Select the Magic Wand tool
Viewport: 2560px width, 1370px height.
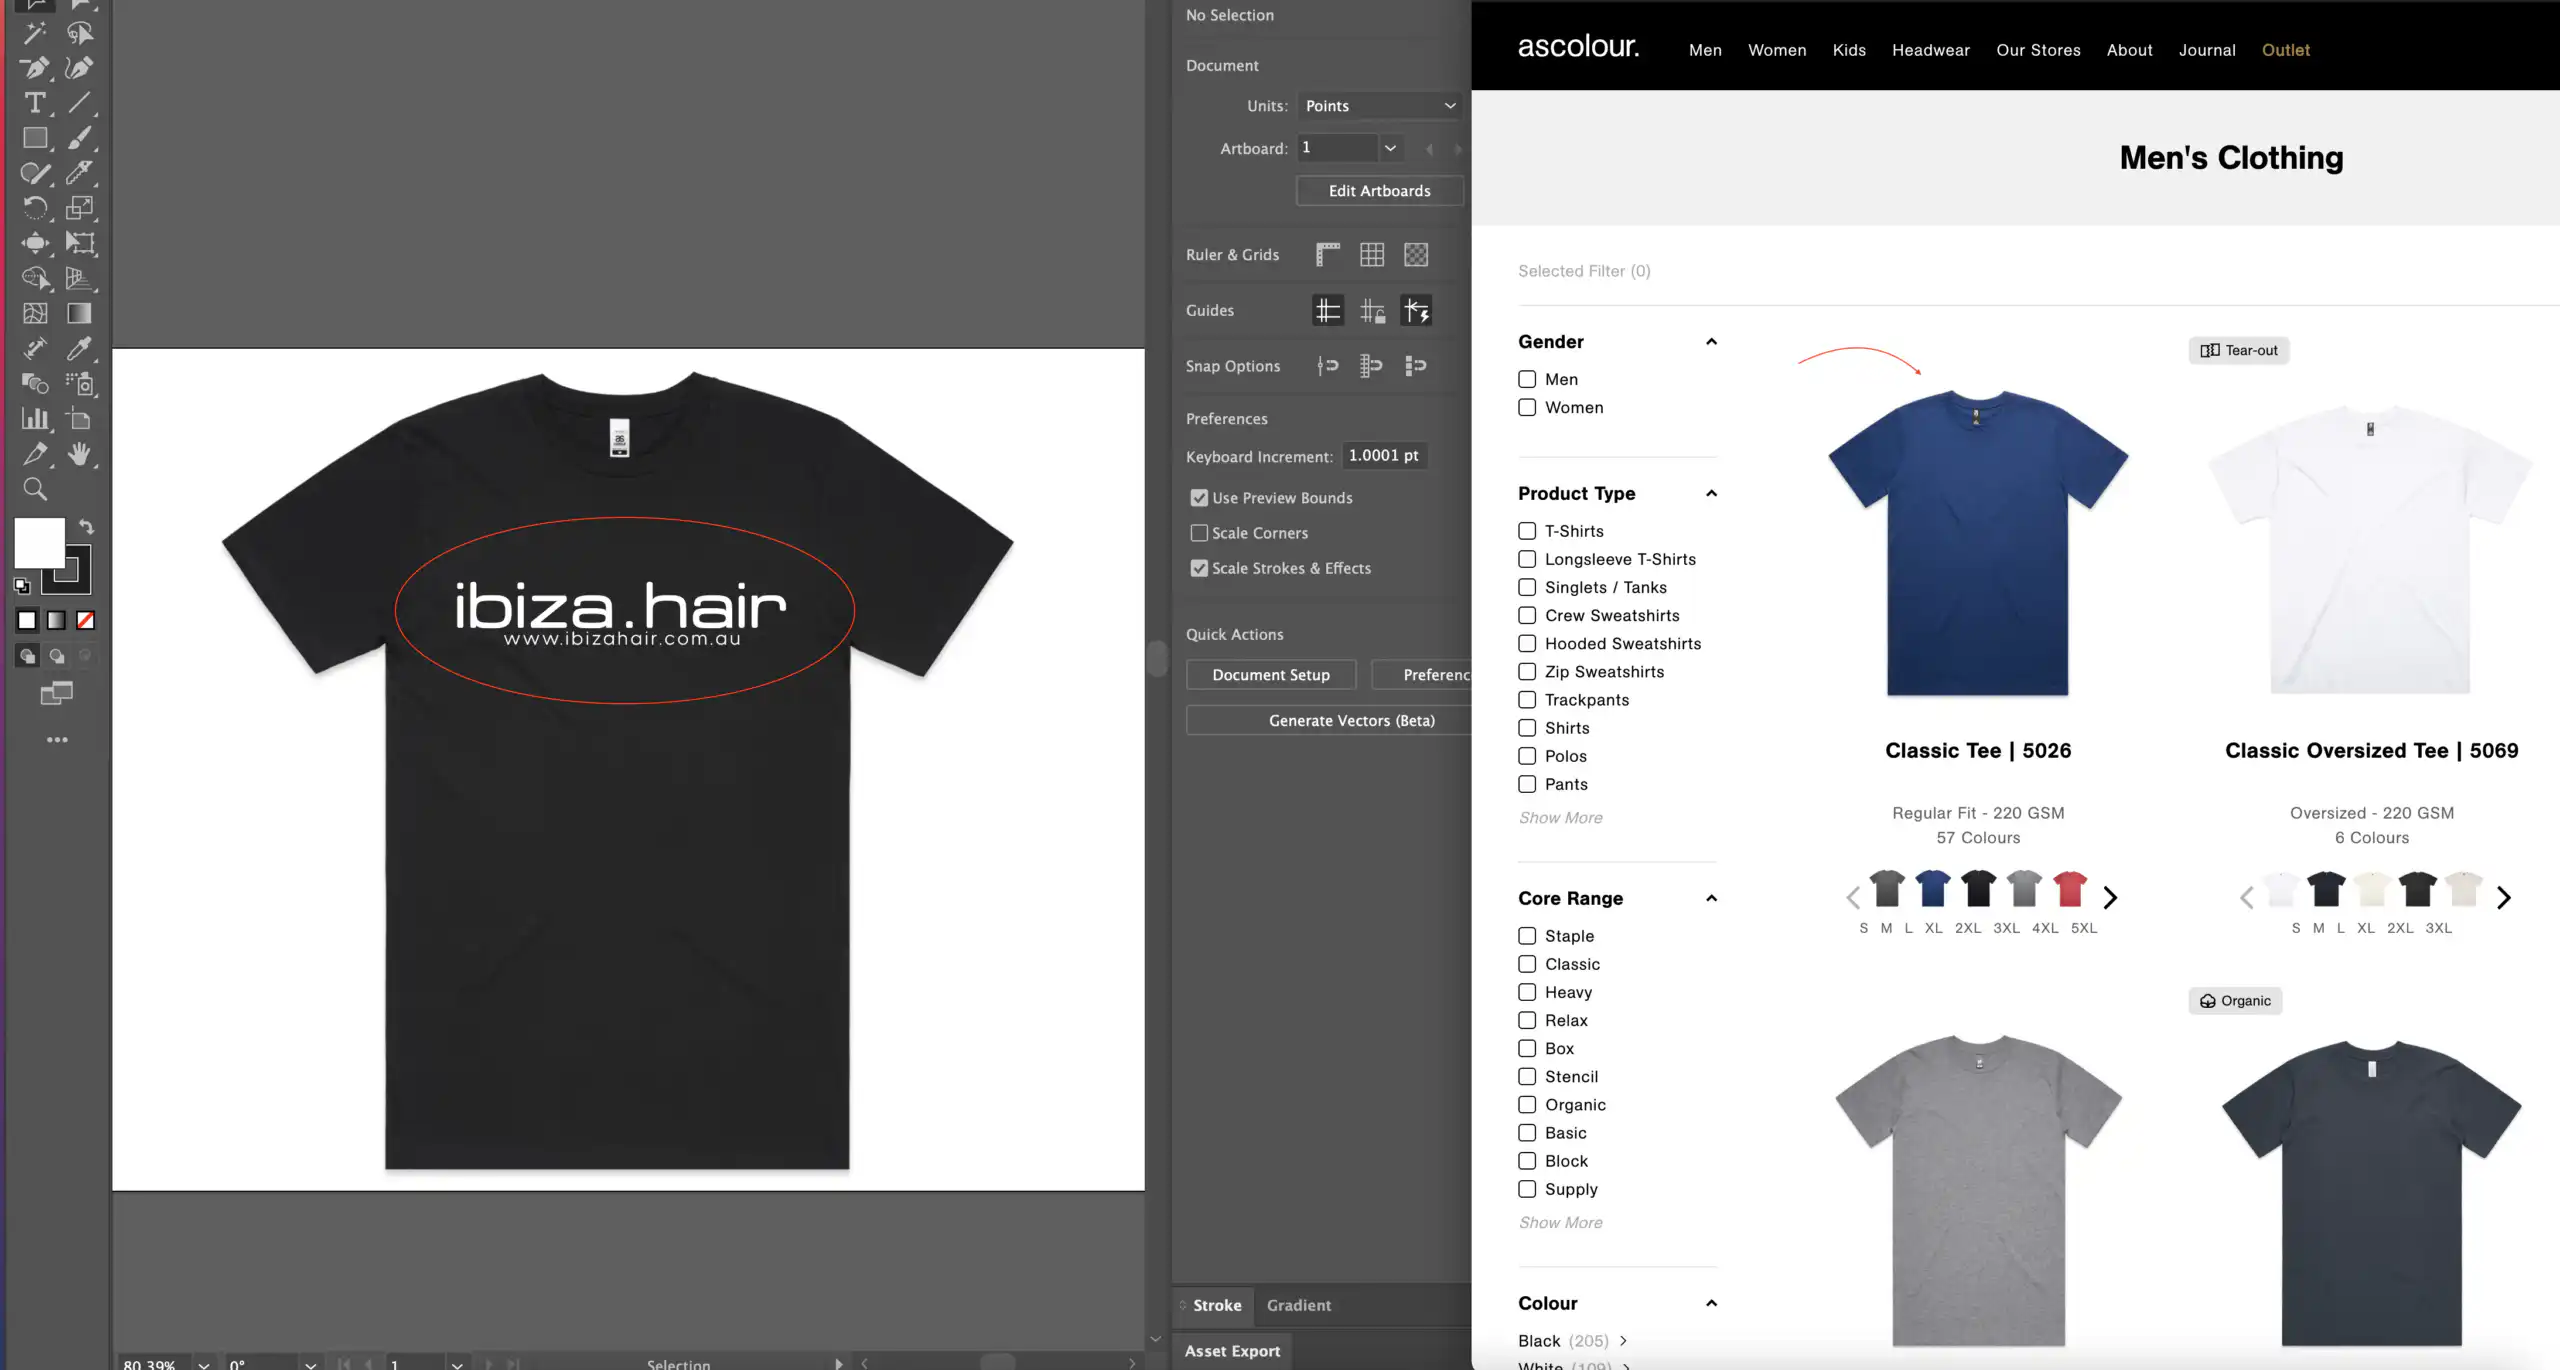click(35, 33)
